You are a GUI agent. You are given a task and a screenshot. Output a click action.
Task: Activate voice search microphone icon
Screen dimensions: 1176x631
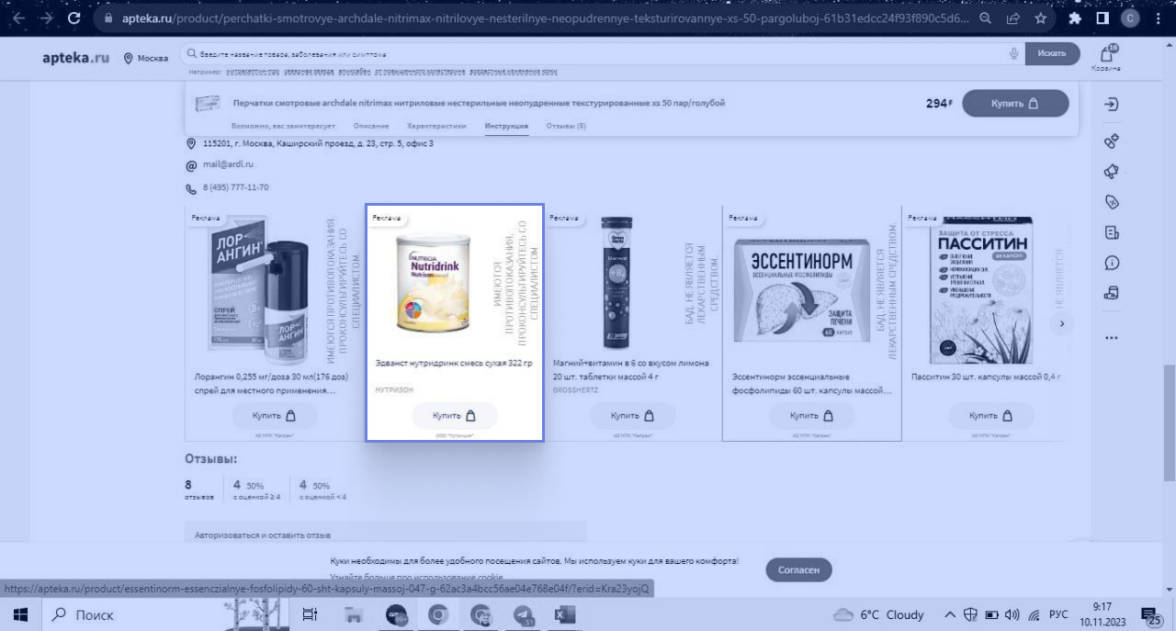tap(1014, 53)
